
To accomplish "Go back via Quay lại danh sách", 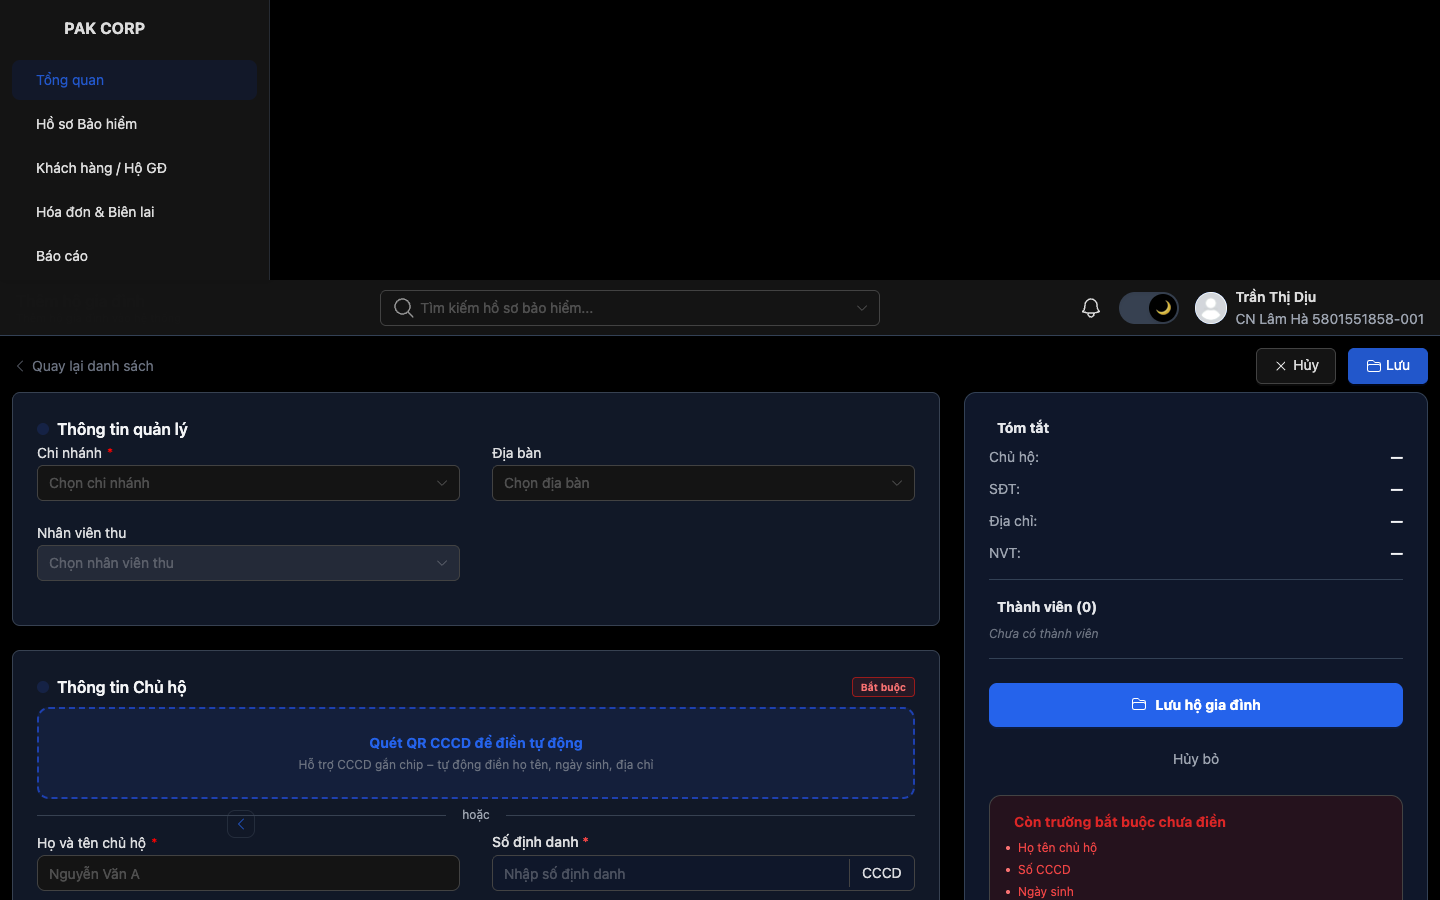I will point(84,366).
